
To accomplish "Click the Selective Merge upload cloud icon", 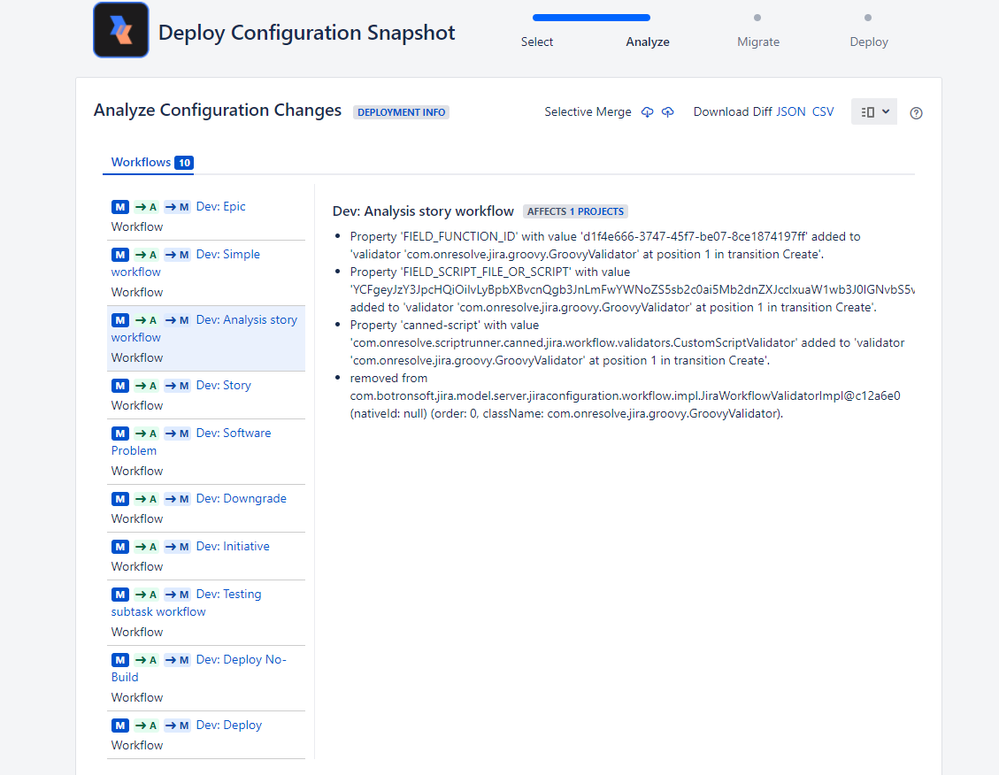I will click(668, 112).
